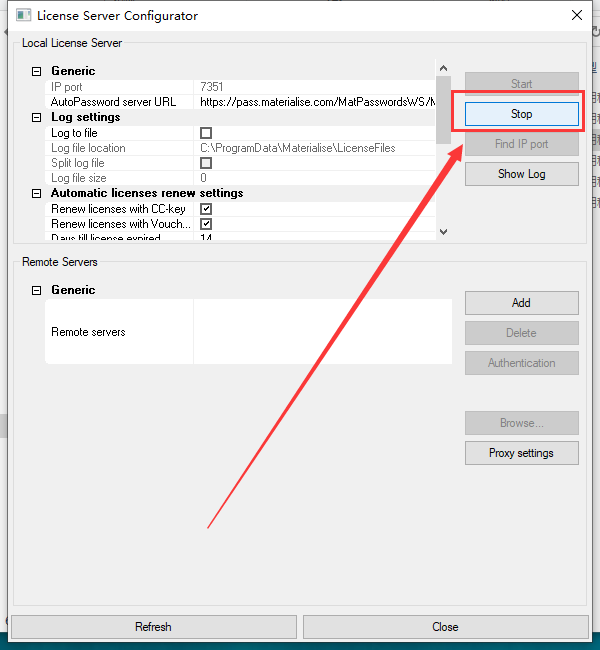Collapse Automatic licenses renew settings group

(37, 193)
